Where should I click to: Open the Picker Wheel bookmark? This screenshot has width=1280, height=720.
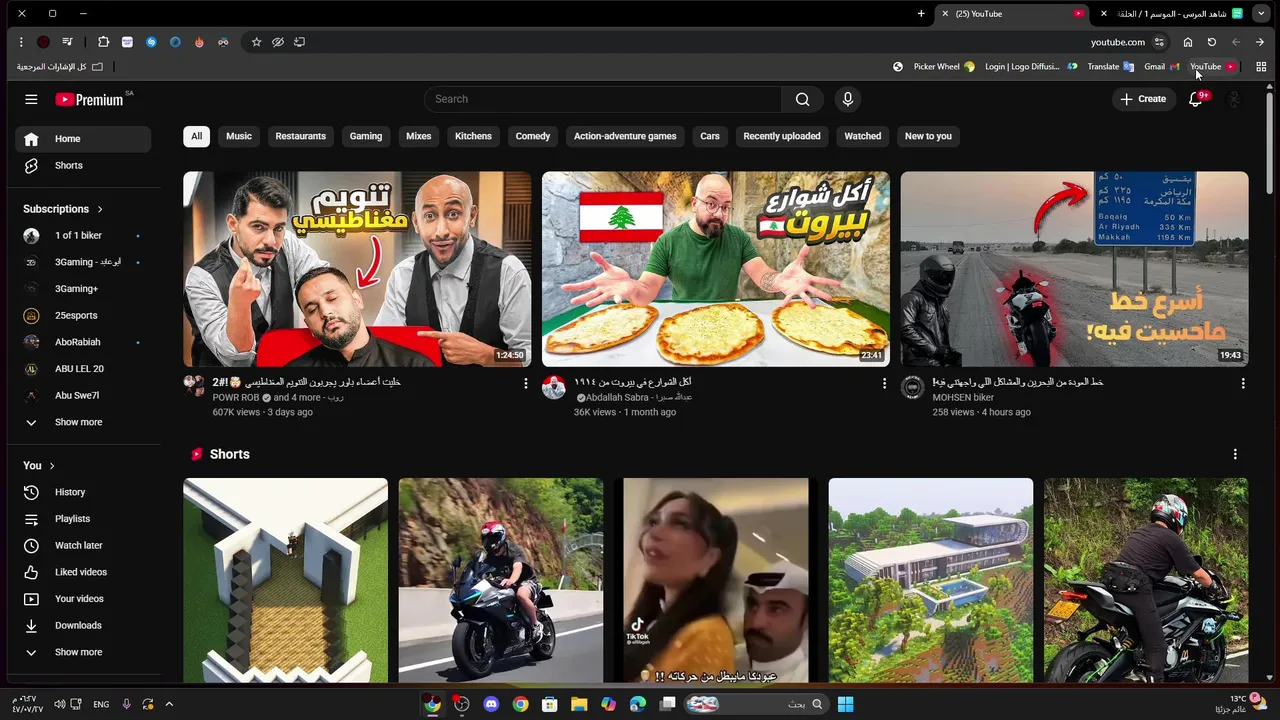tap(944, 67)
